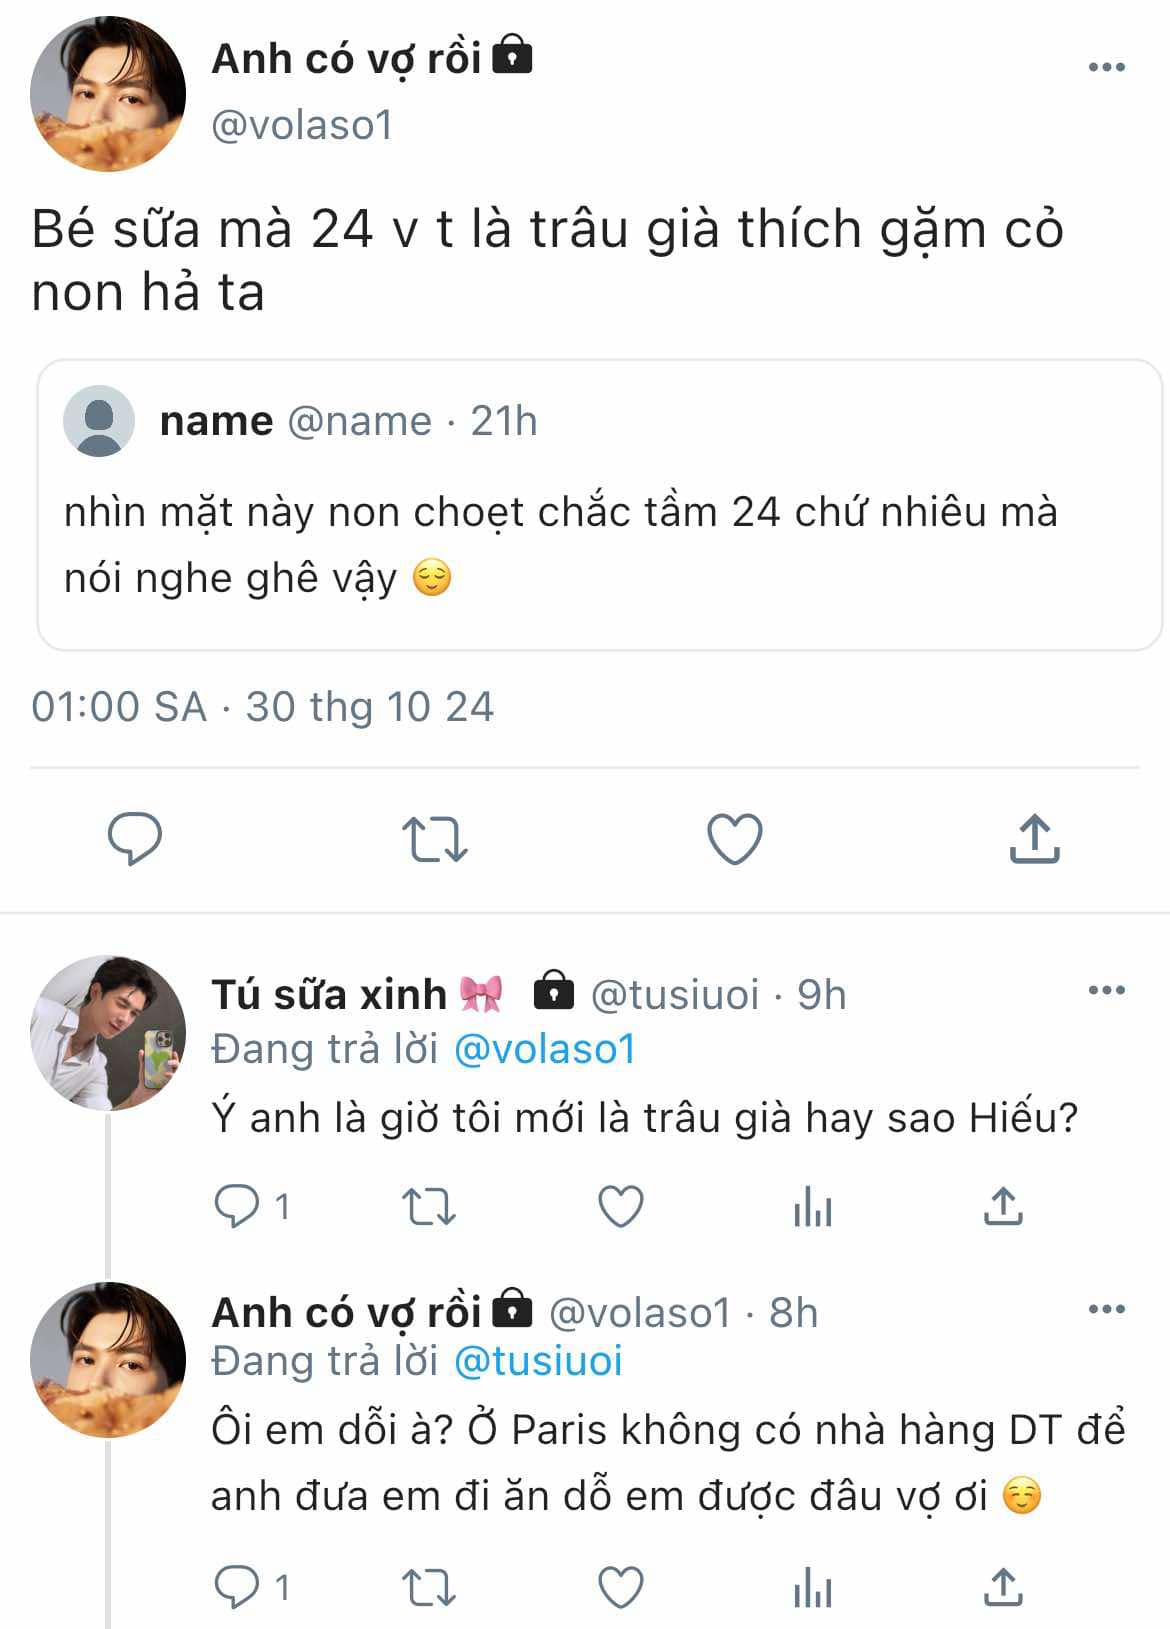Share the main tweet via upload icon

coord(1034,838)
